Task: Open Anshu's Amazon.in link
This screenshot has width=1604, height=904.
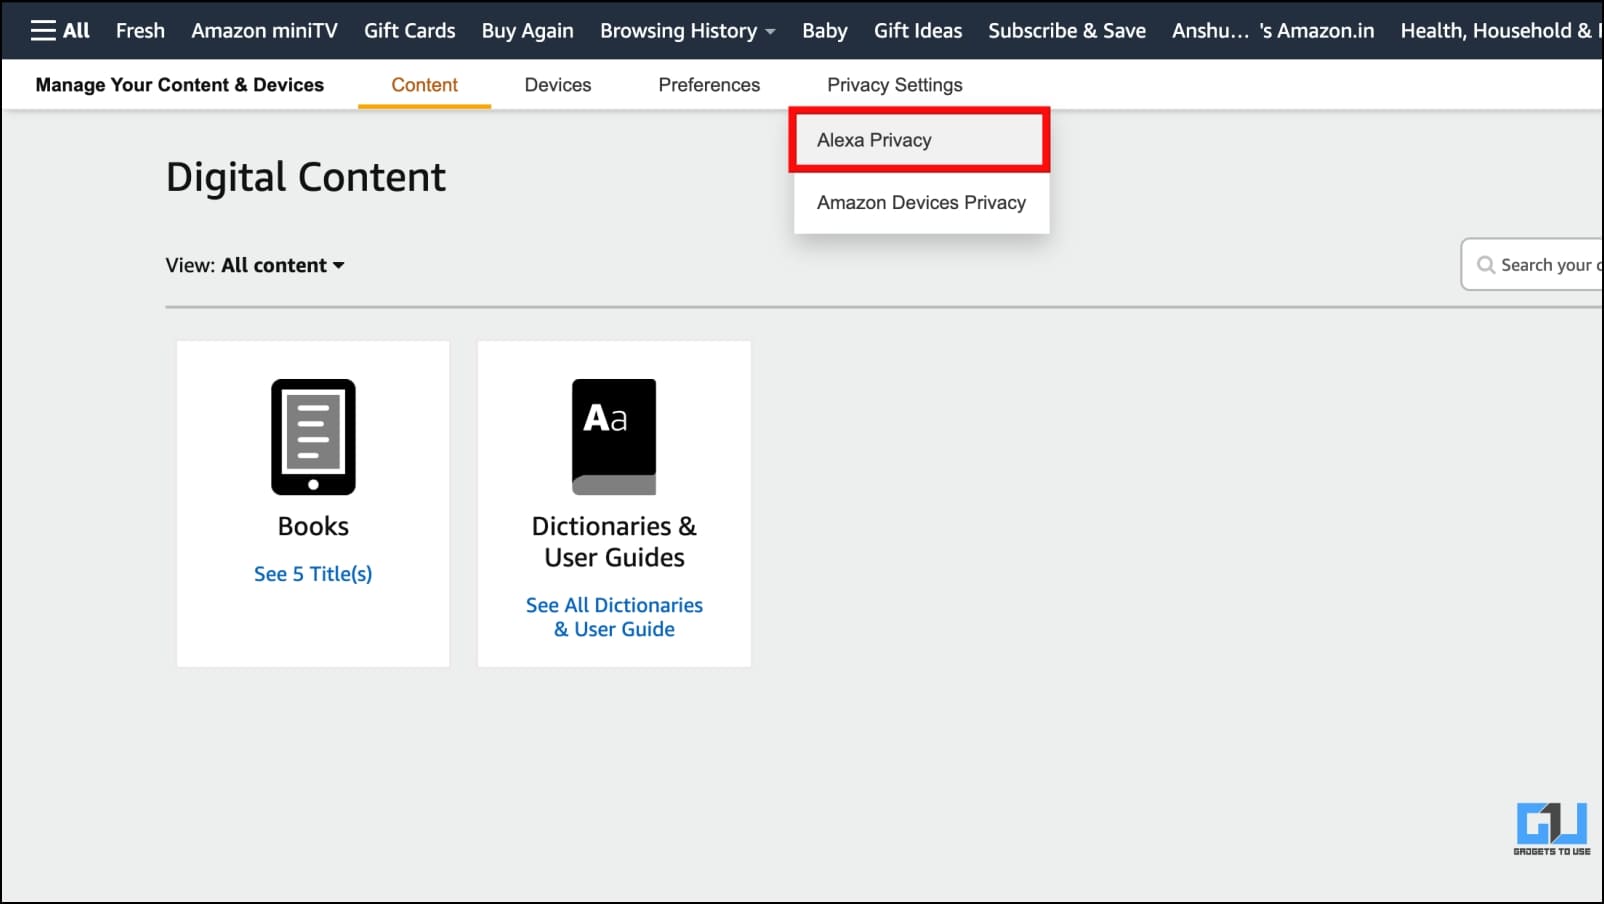Action: pyautogui.click(x=1273, y=31)
